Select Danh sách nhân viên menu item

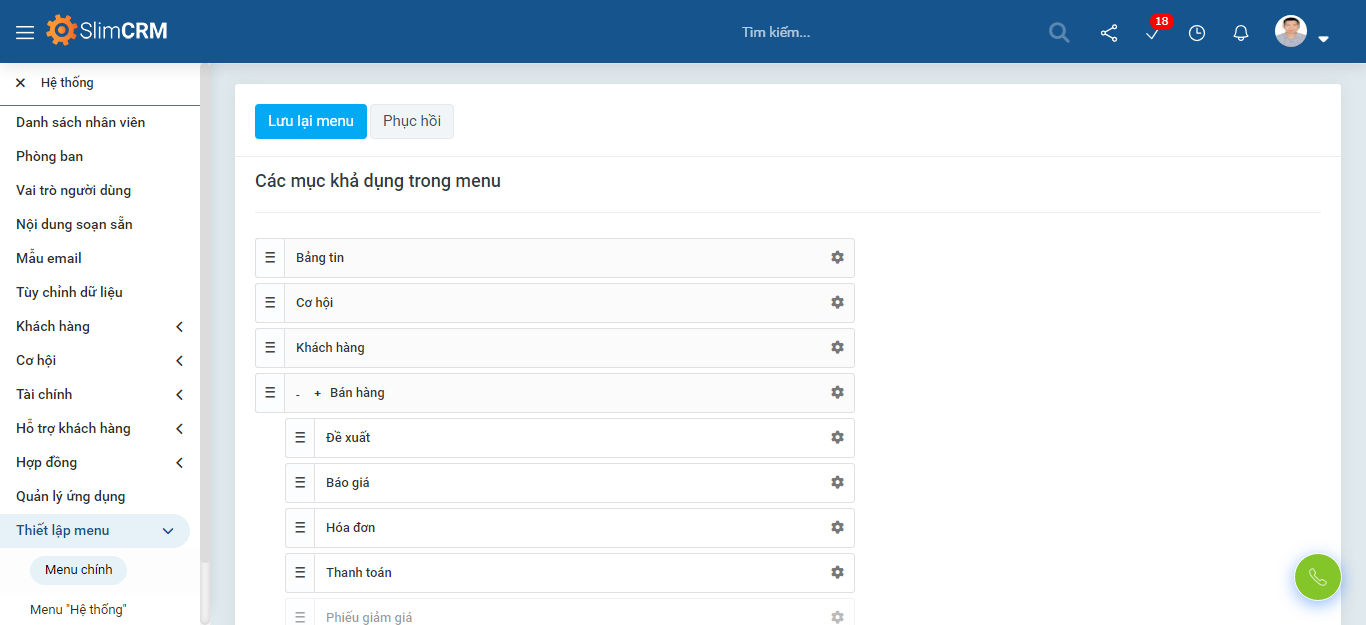[x=80, y=122]
